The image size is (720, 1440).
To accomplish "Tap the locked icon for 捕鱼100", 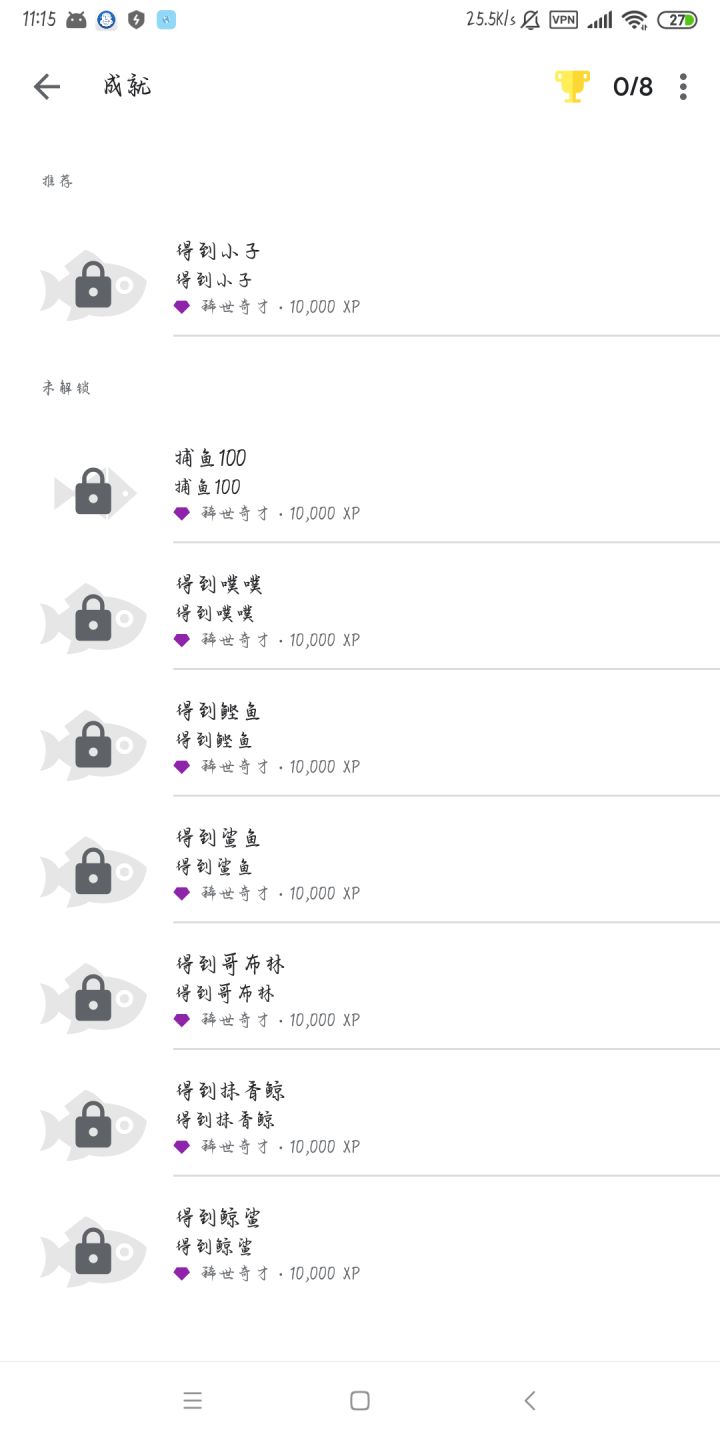I will 94,492.
